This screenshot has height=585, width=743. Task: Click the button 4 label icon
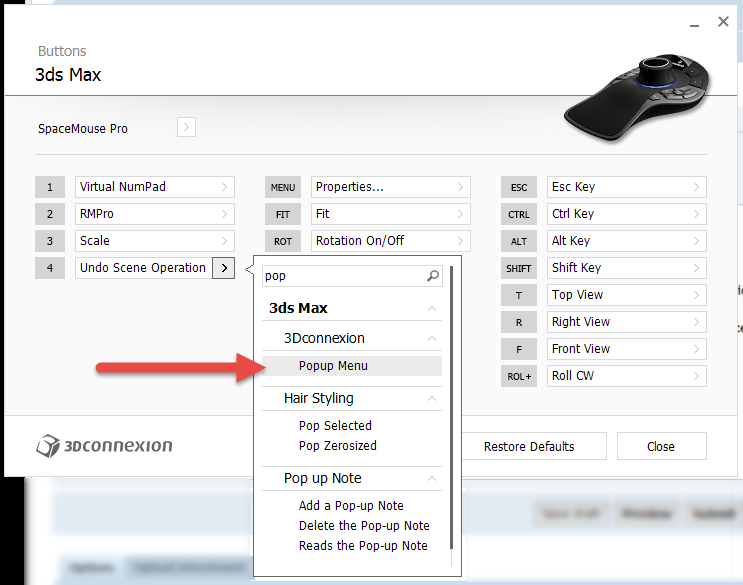(50, 268)
